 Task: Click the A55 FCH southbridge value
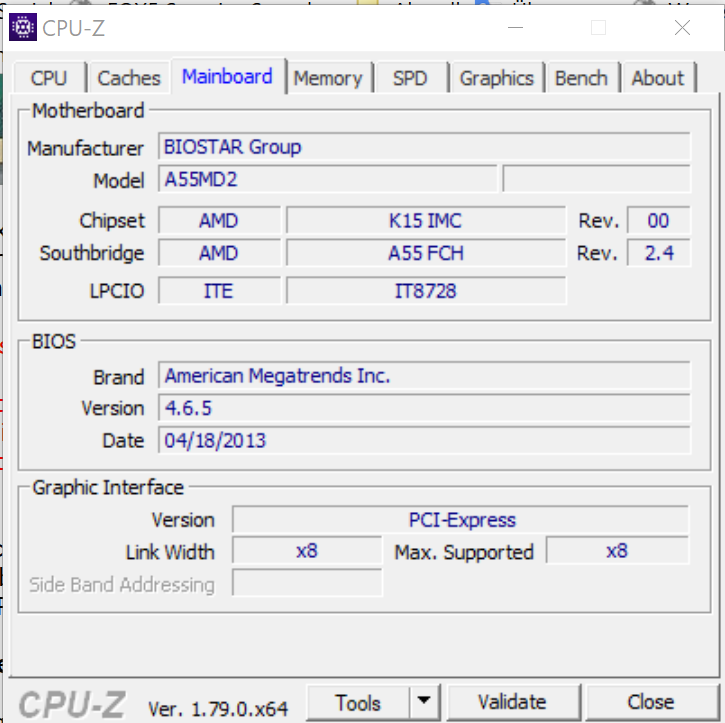point(426,253)
